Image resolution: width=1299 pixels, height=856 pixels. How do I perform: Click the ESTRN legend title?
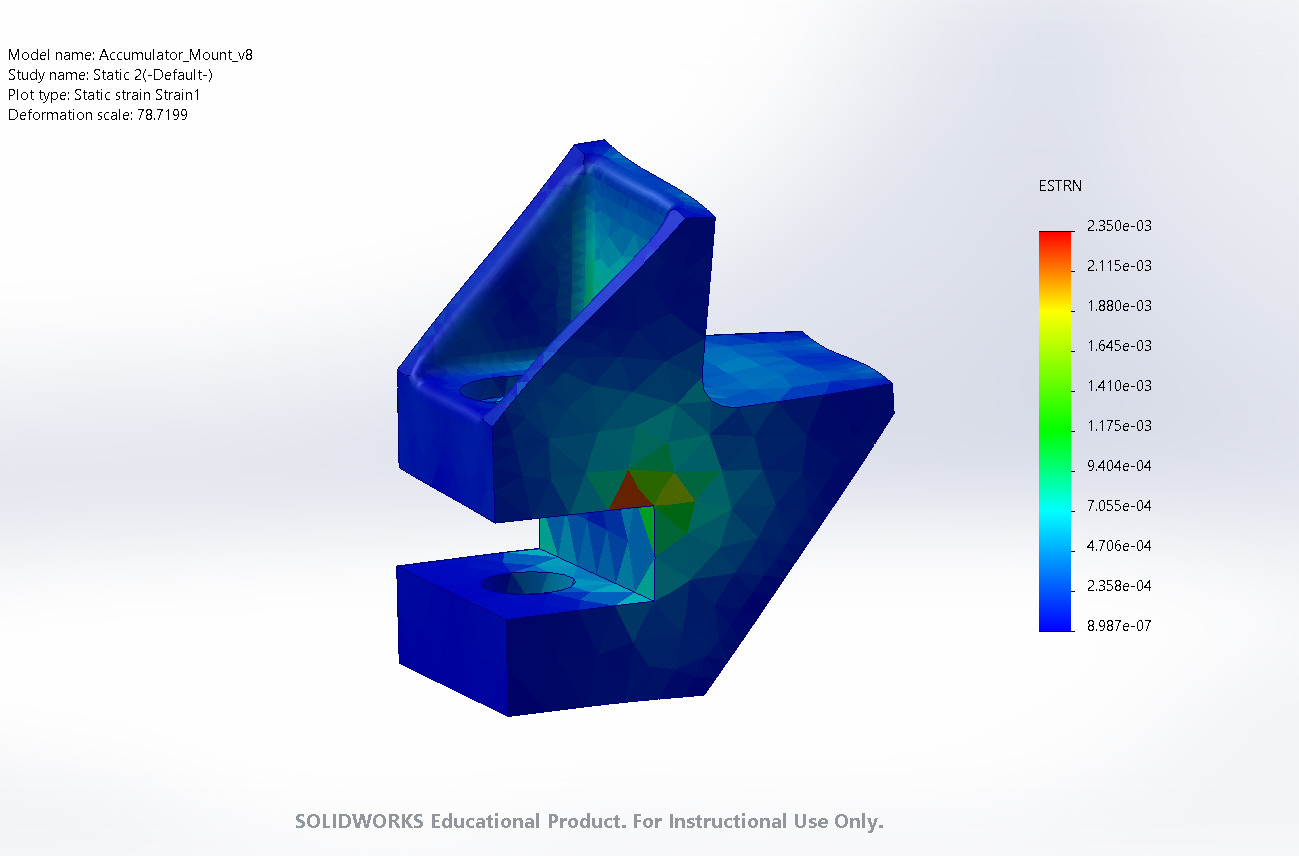(1060, 186)
